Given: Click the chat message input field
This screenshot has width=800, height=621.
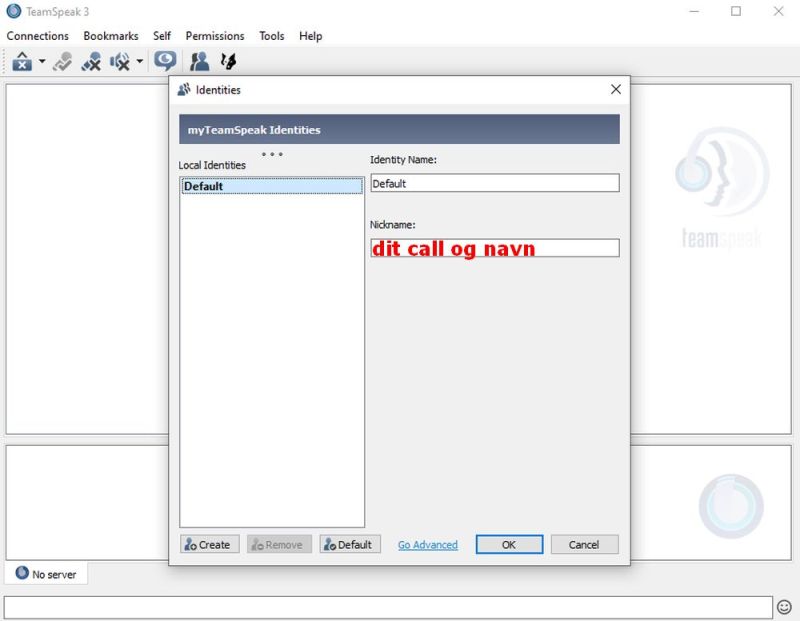Looking at the screenshot, I should [x=388, y=608].
